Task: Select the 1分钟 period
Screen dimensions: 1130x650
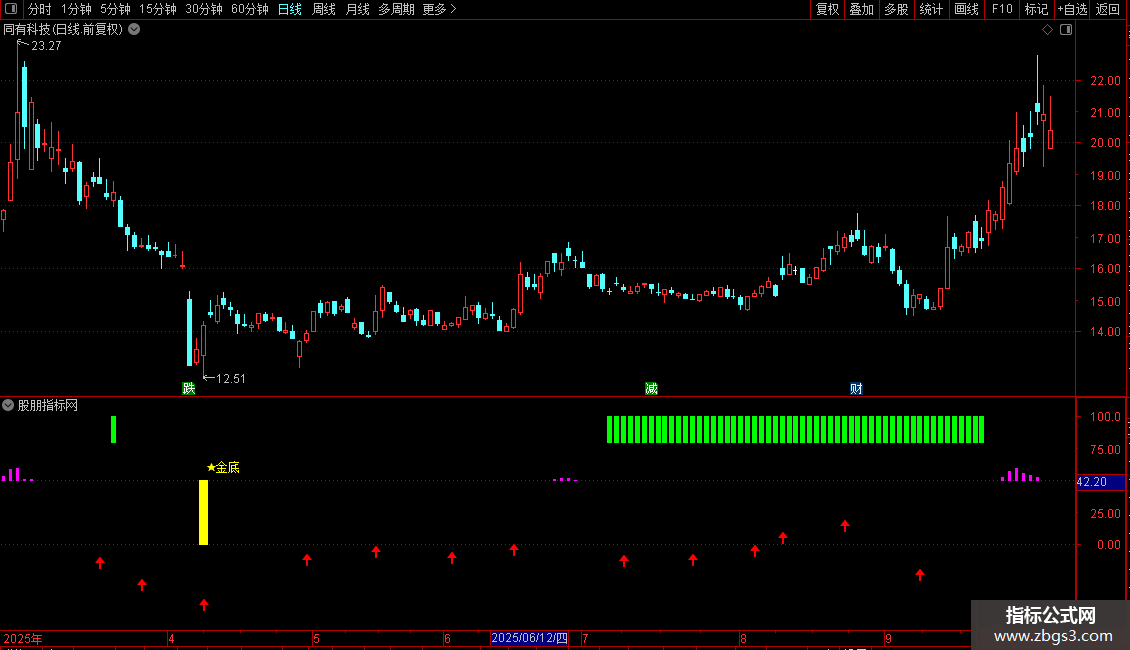Action: click(x=76, y=9)
